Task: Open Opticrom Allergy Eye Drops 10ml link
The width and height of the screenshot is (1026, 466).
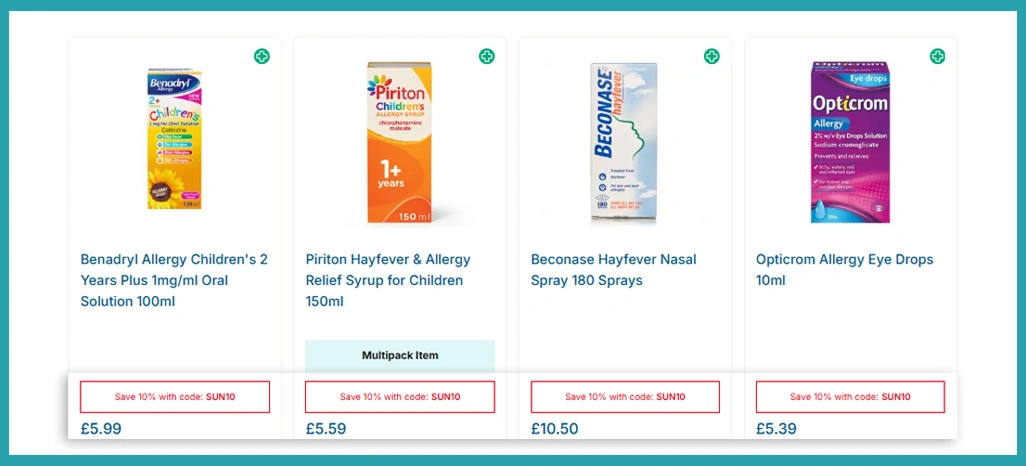Action: [844, 270]
